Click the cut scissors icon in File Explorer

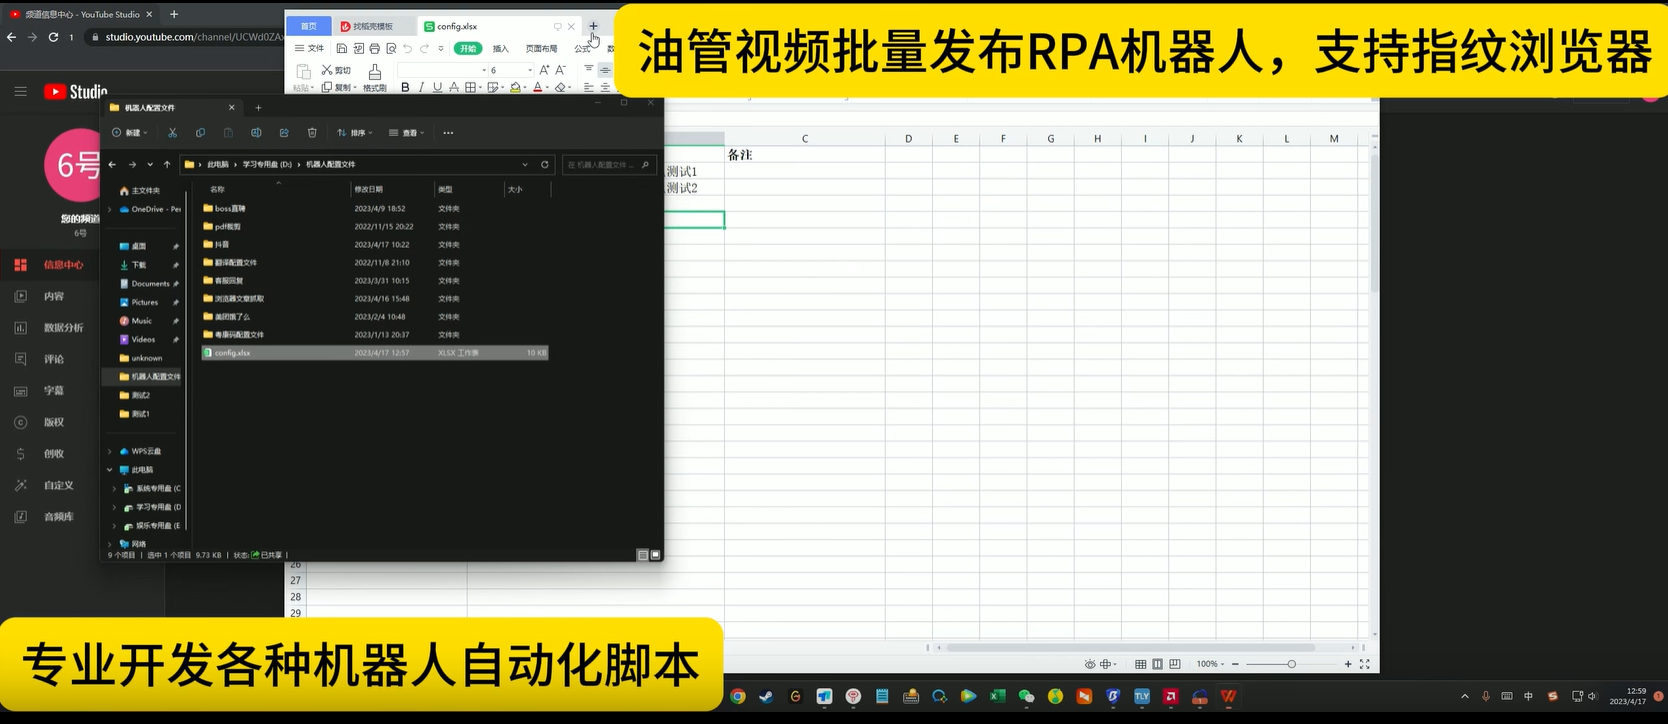point(172,133)
